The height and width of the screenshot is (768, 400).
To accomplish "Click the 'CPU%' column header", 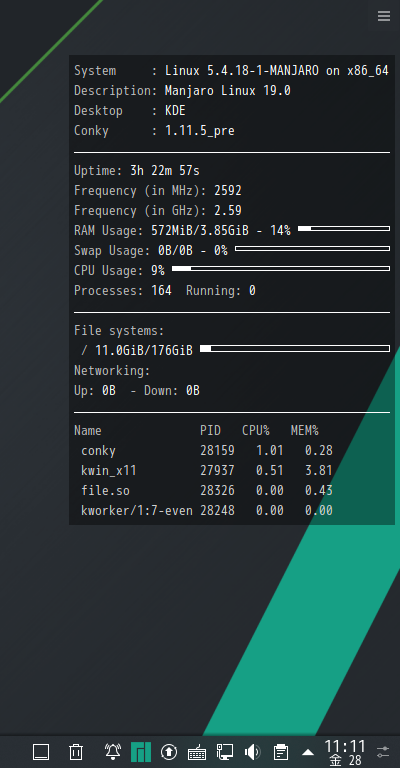I will click(x=256, y=431).
